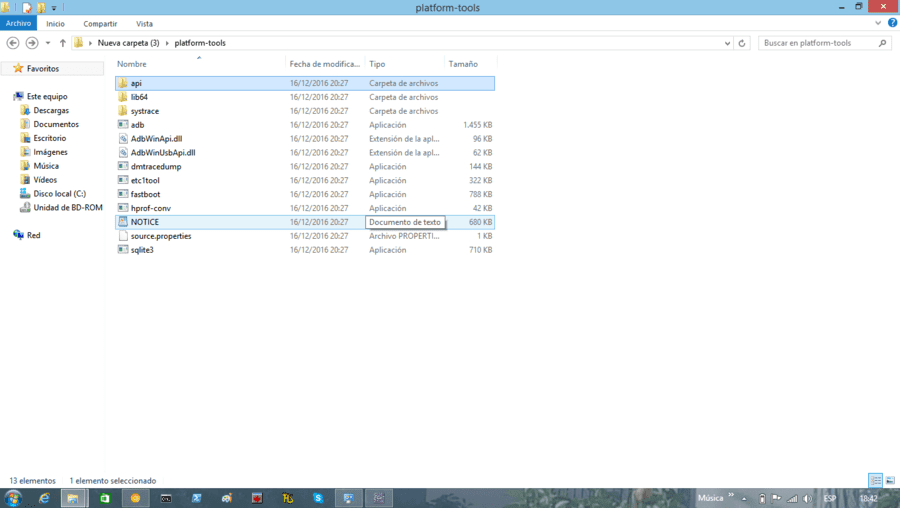Click platform-tools in the breadcrumb path
Screen dimensions: 900x508
(x=200, y=43)
